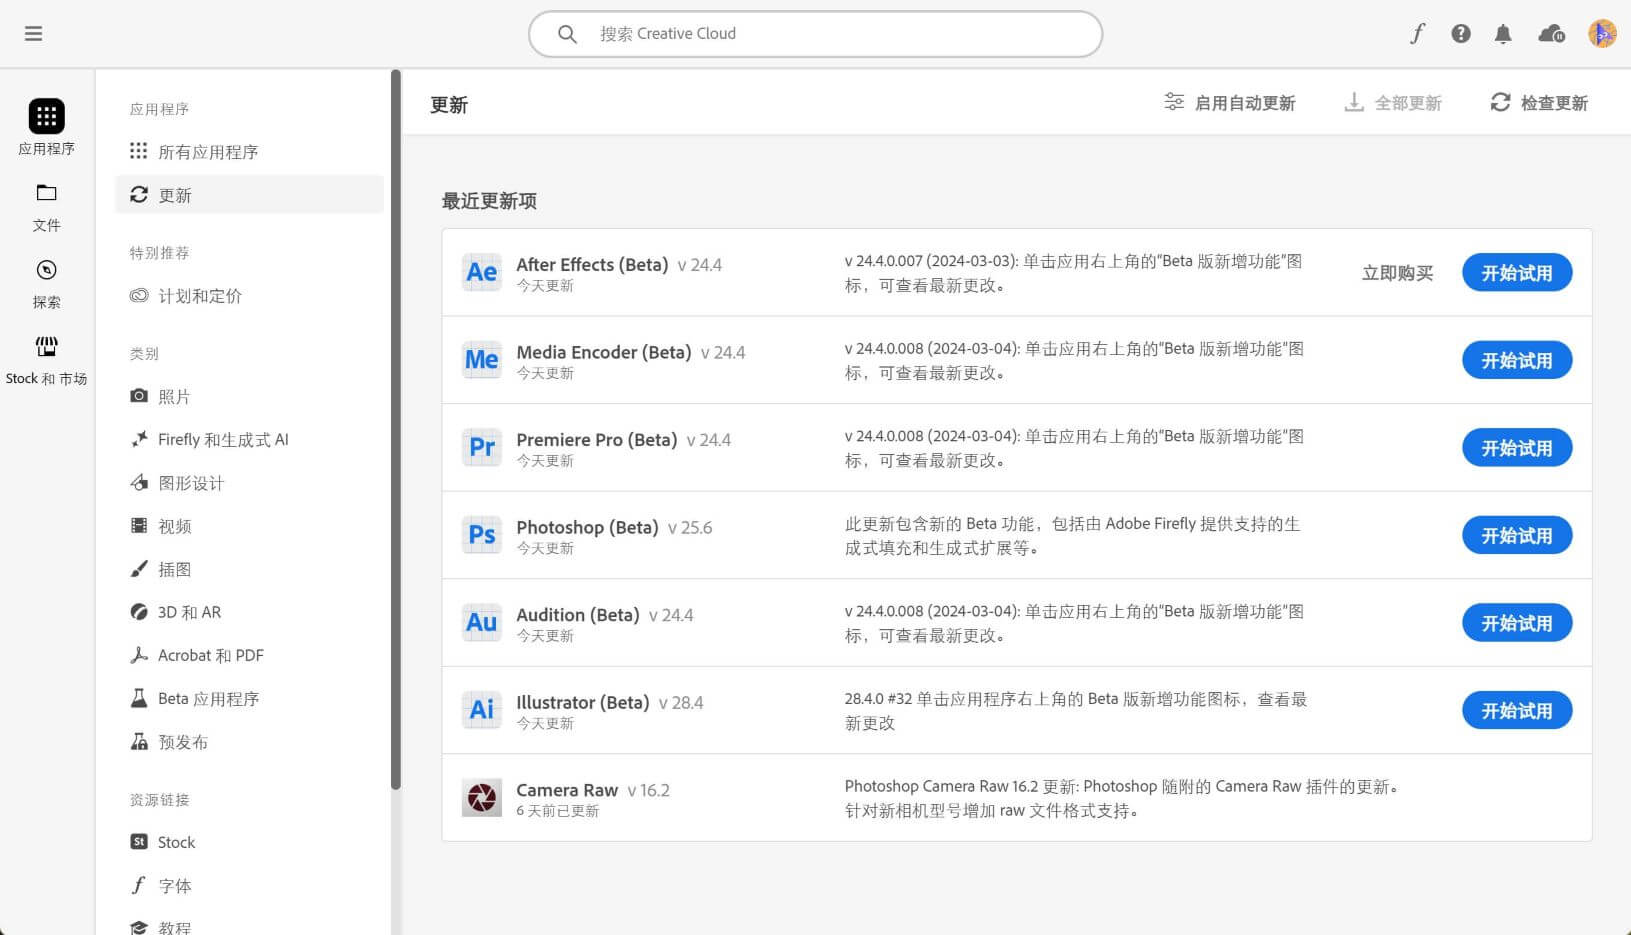The image size is (1631, 935).
Task: Open the help question mark icon
Action: 1461,34
